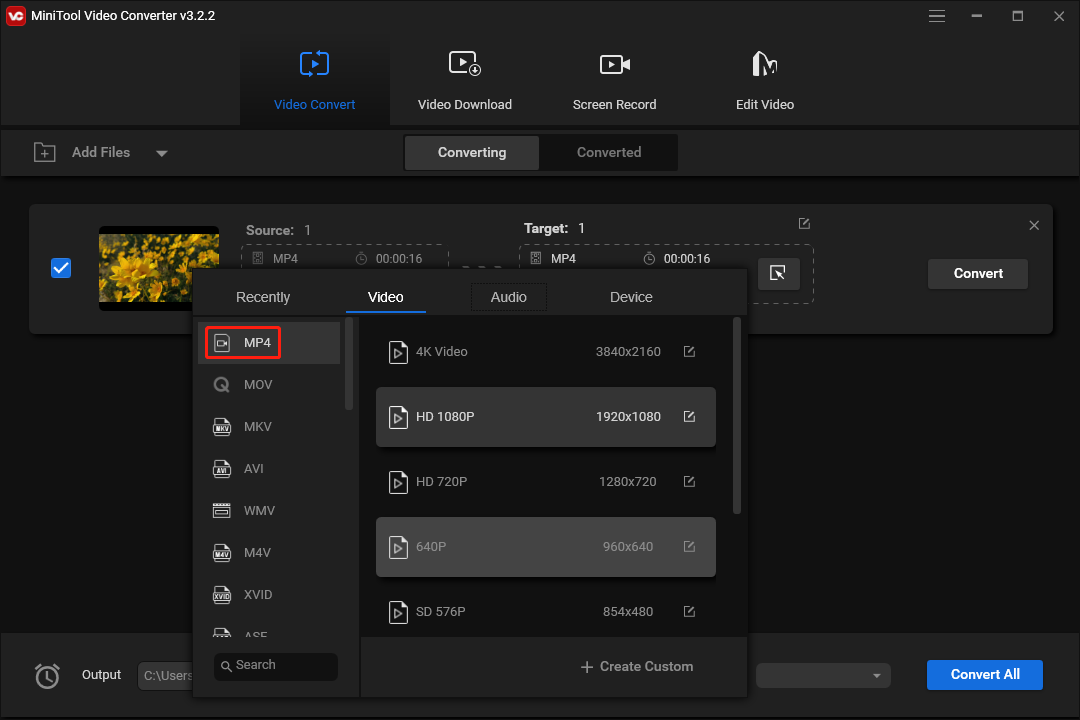Edit the 4K Video preset settings
The height and width of the screenshot is (720, 1080).
point(689,351)
